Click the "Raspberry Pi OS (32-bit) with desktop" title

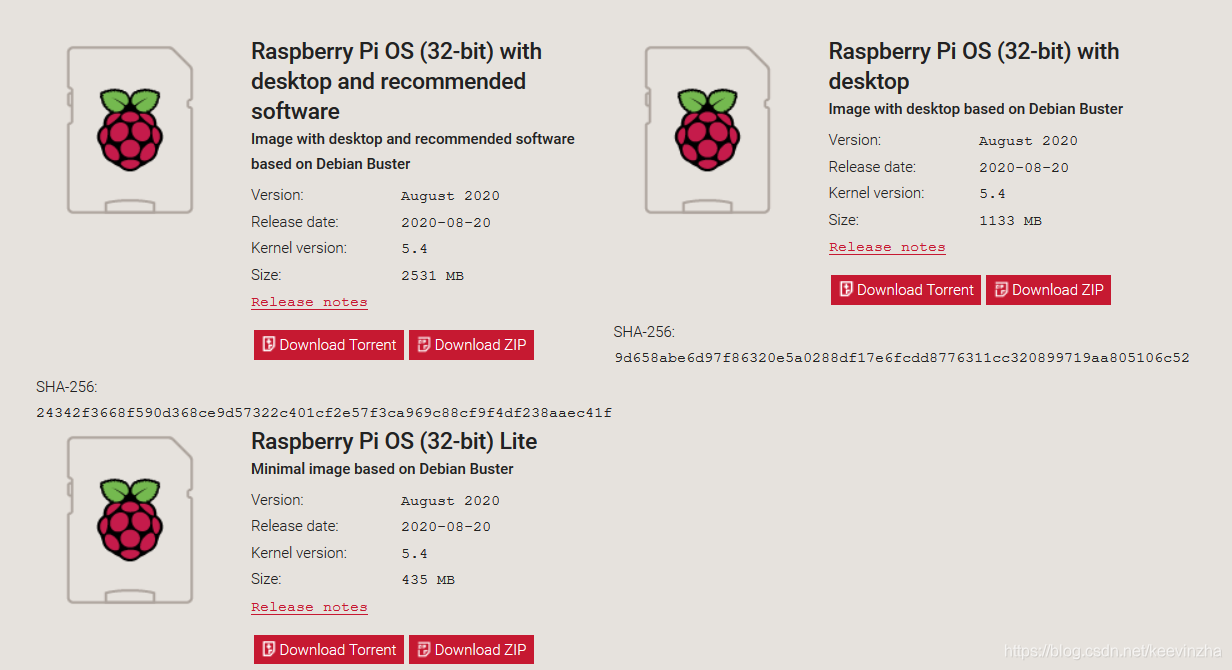[973, 66]
